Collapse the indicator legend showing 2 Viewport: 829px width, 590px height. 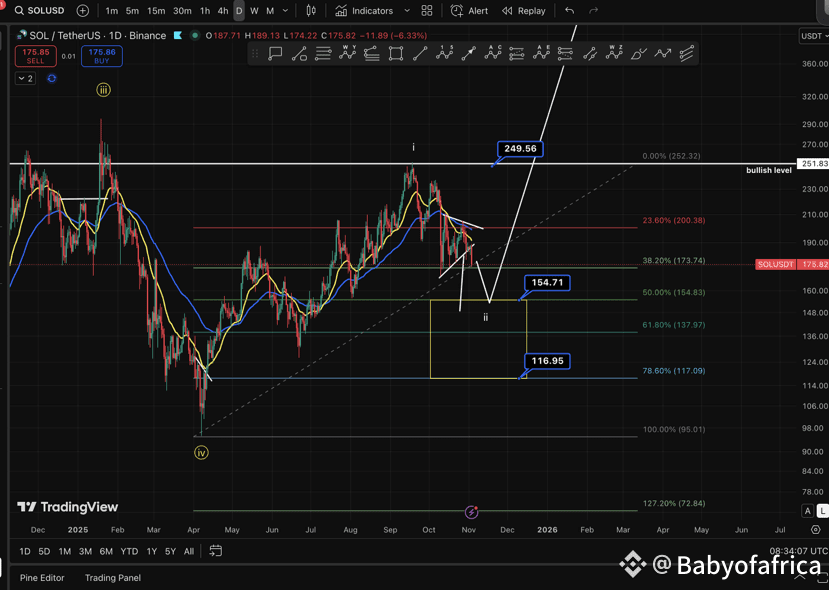(25, 78)
